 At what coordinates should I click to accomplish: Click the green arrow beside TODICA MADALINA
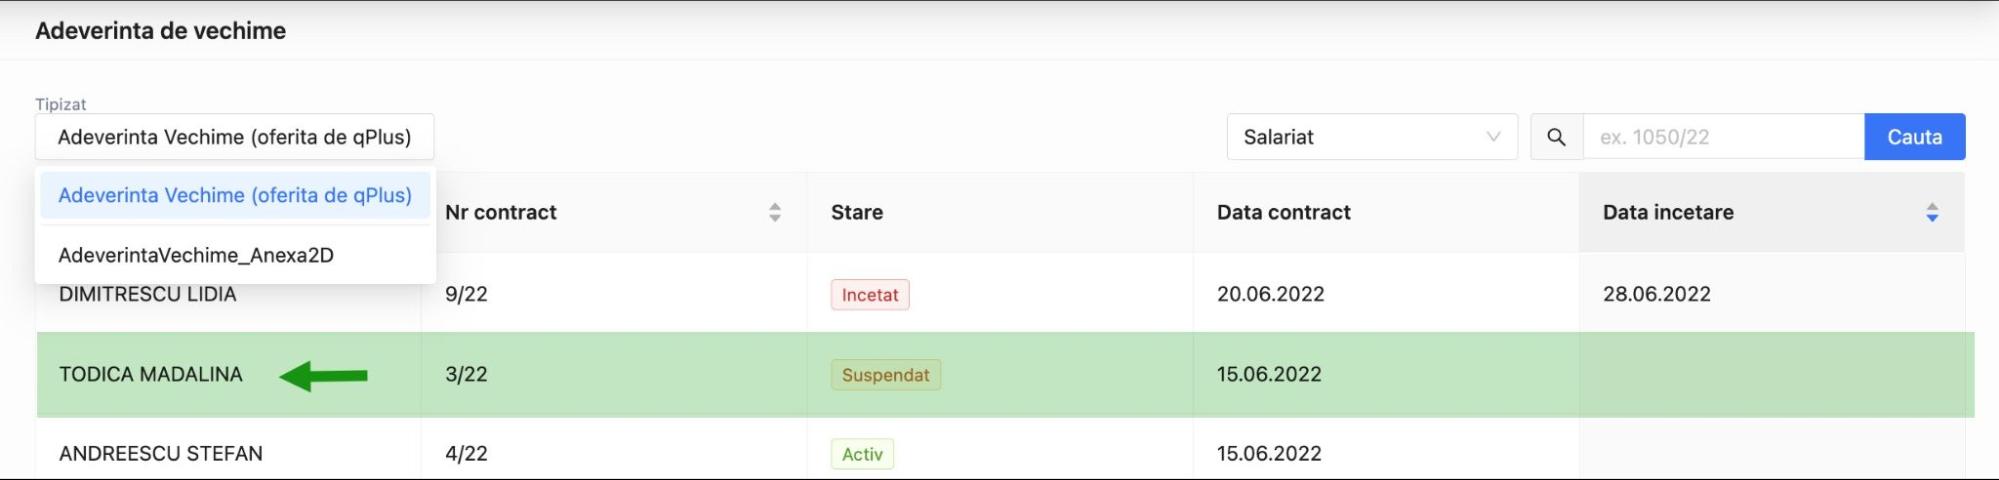pos(323,376)
